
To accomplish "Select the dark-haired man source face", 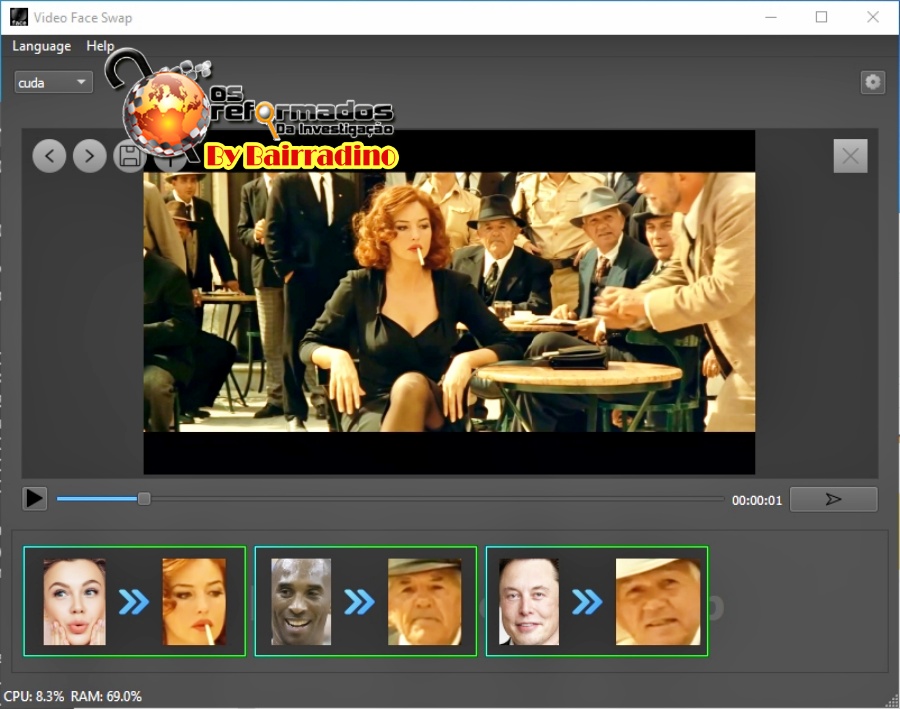I will pos(529,602).
